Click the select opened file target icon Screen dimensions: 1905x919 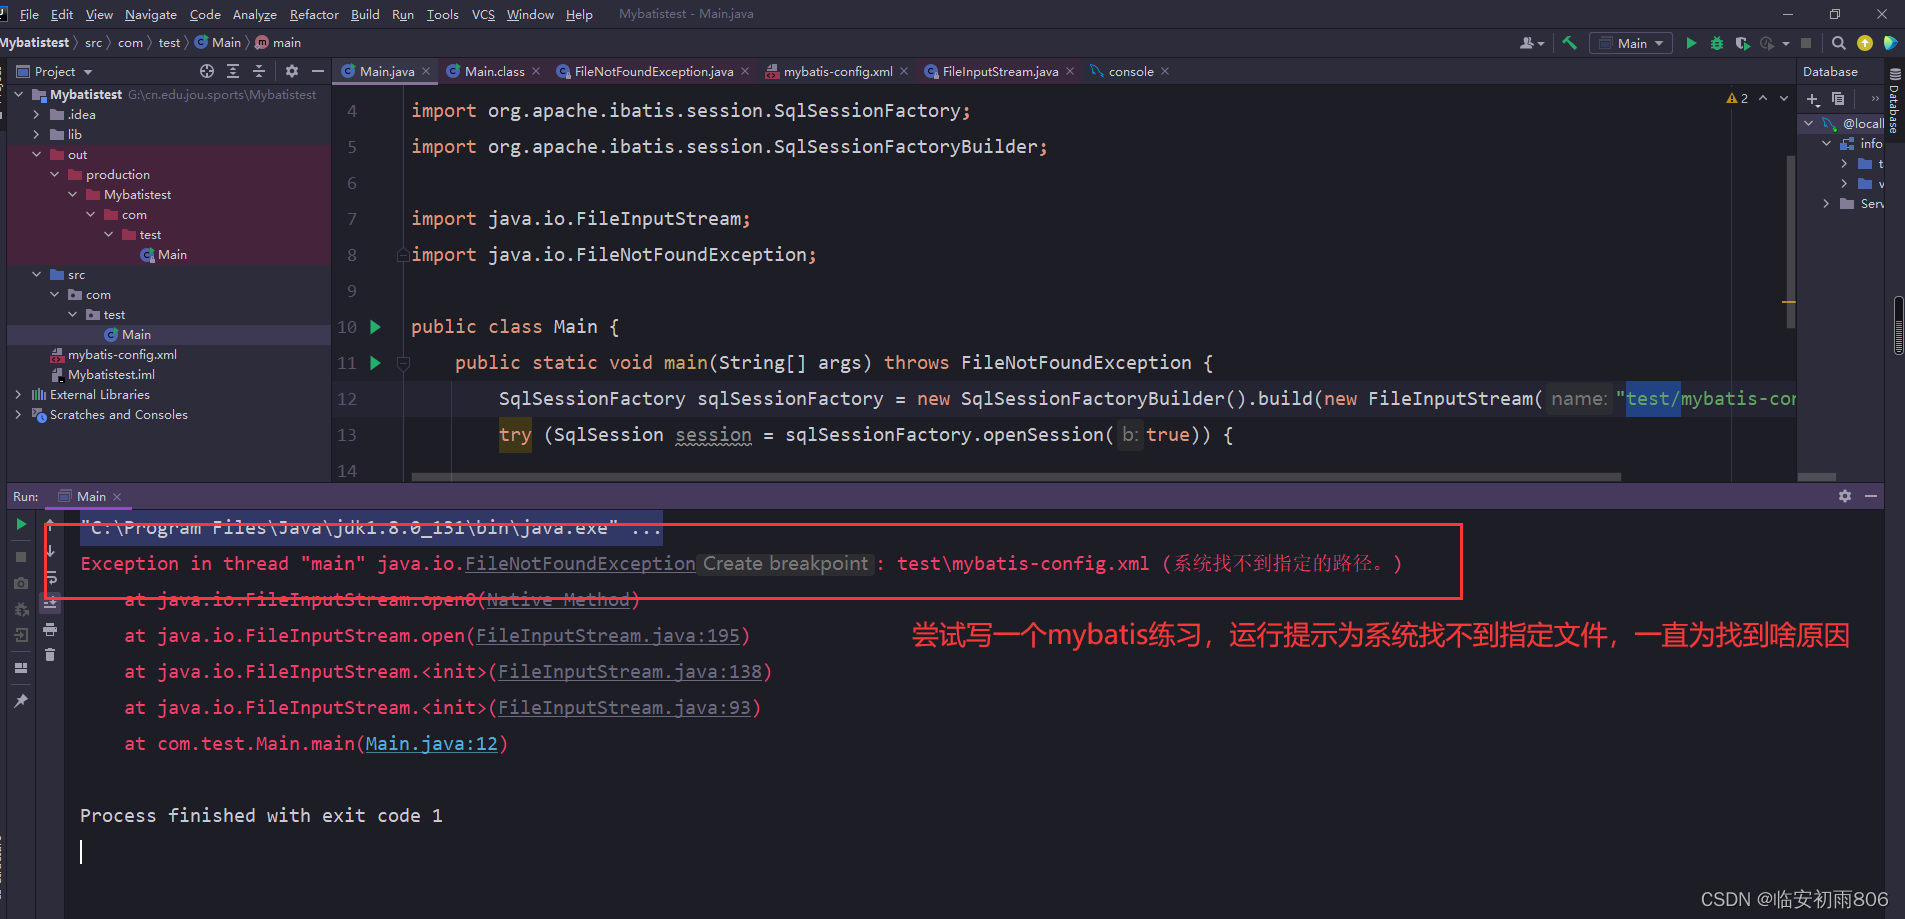click(x=207, y=71)
